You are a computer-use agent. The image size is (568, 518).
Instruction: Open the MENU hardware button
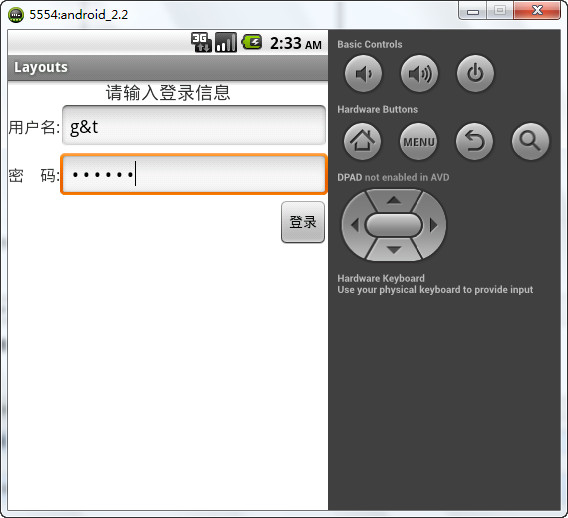pos(418,141)
